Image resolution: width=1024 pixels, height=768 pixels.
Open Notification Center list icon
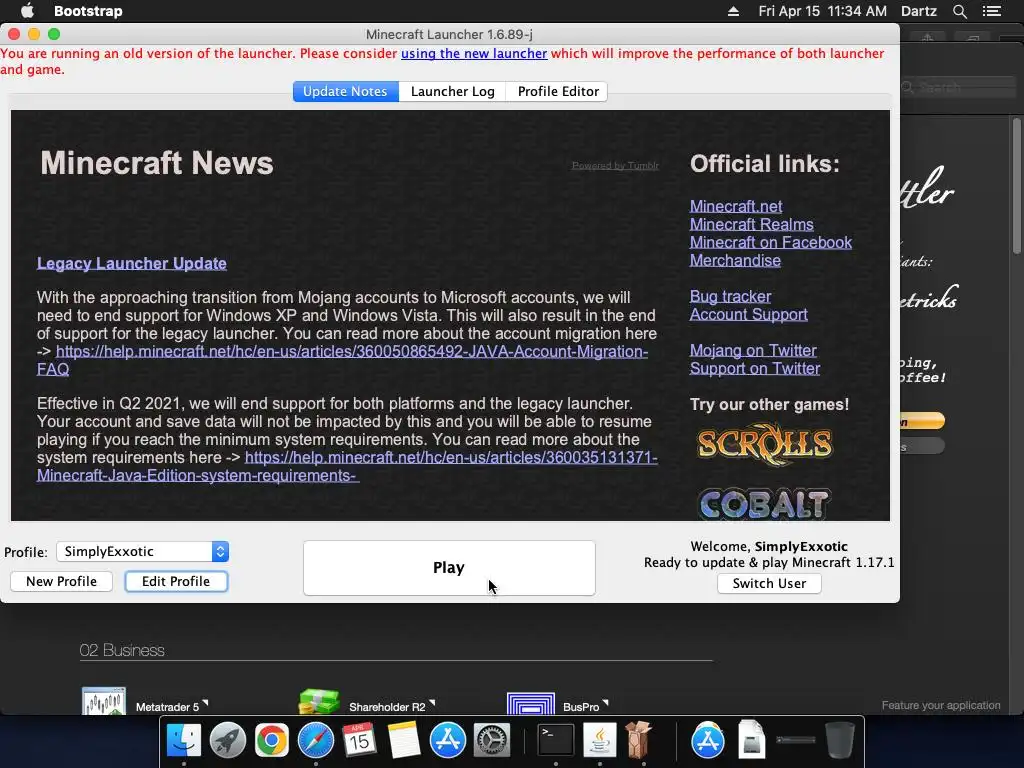[x=991, y=11]
